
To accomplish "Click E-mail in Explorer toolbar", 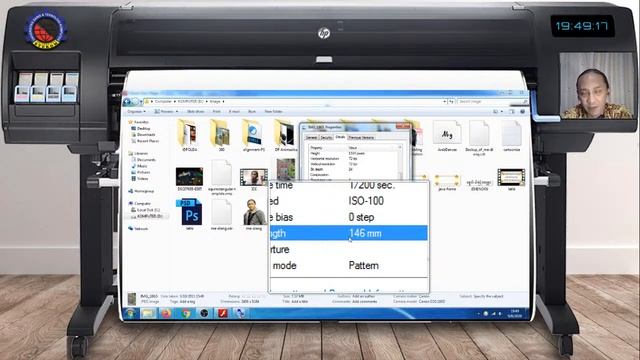I will coord(234,111).
